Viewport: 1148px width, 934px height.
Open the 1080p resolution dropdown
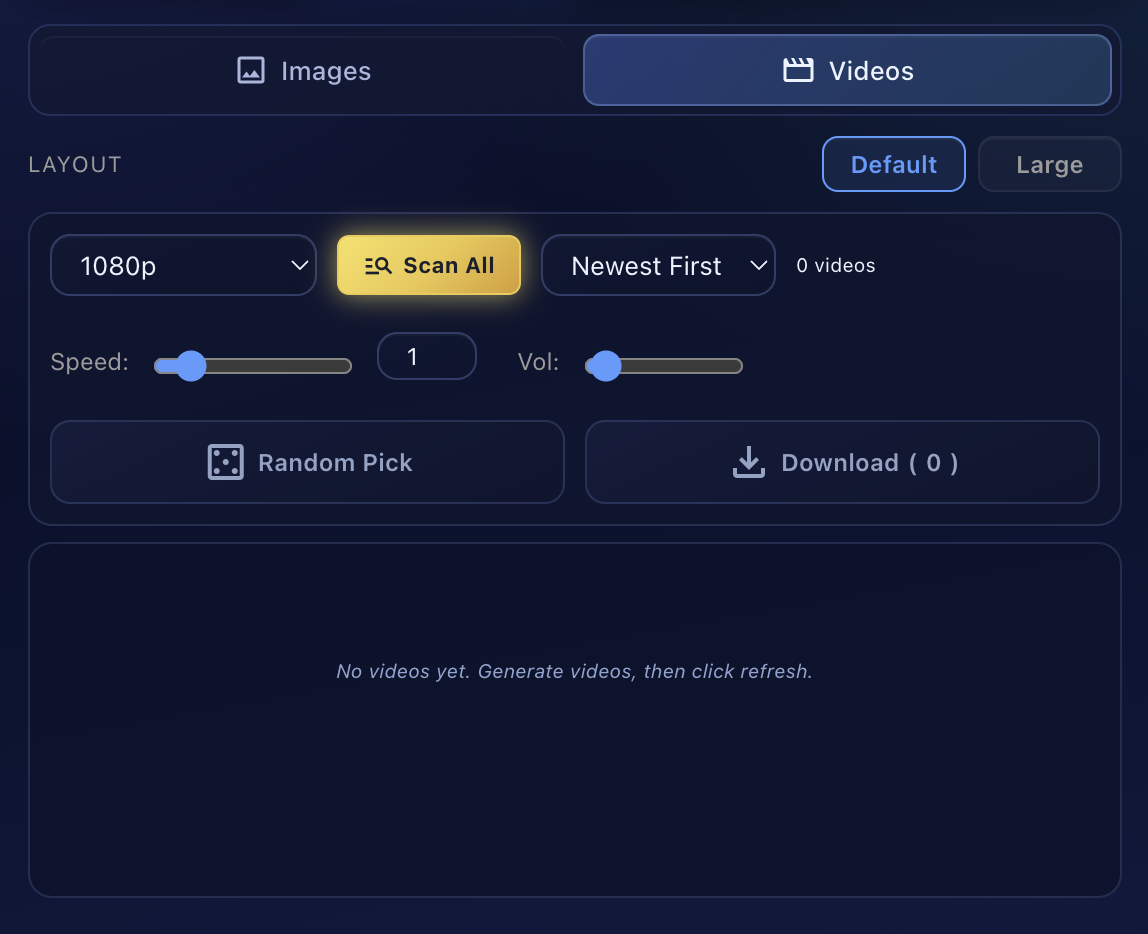click(183, 265)
